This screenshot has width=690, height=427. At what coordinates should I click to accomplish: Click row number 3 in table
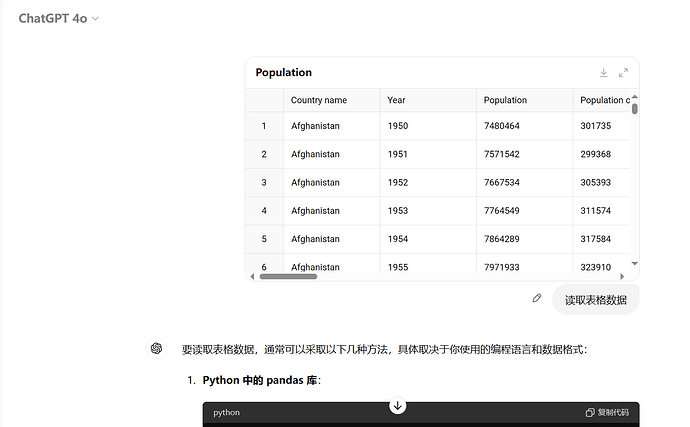coord(264,182)
